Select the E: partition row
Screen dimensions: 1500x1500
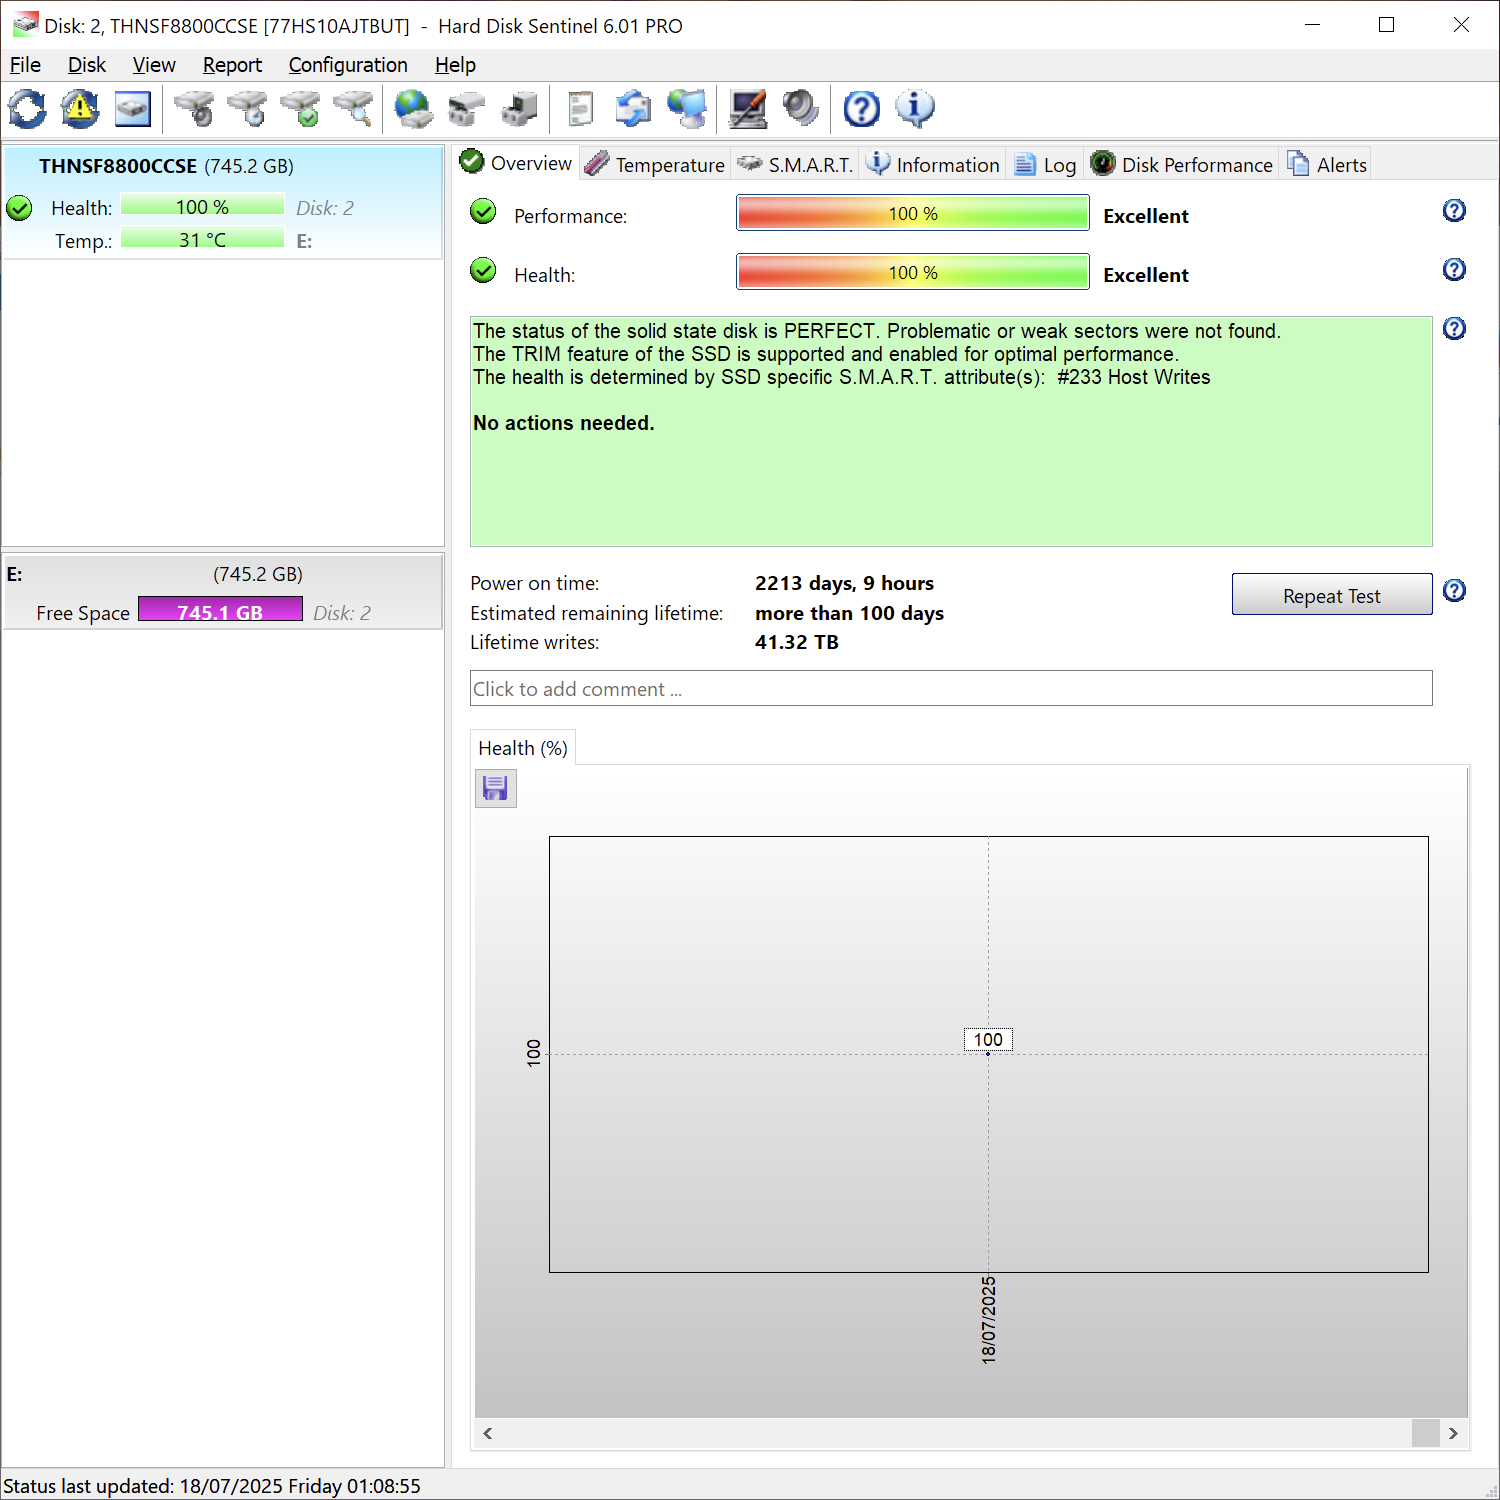[223, 592]
